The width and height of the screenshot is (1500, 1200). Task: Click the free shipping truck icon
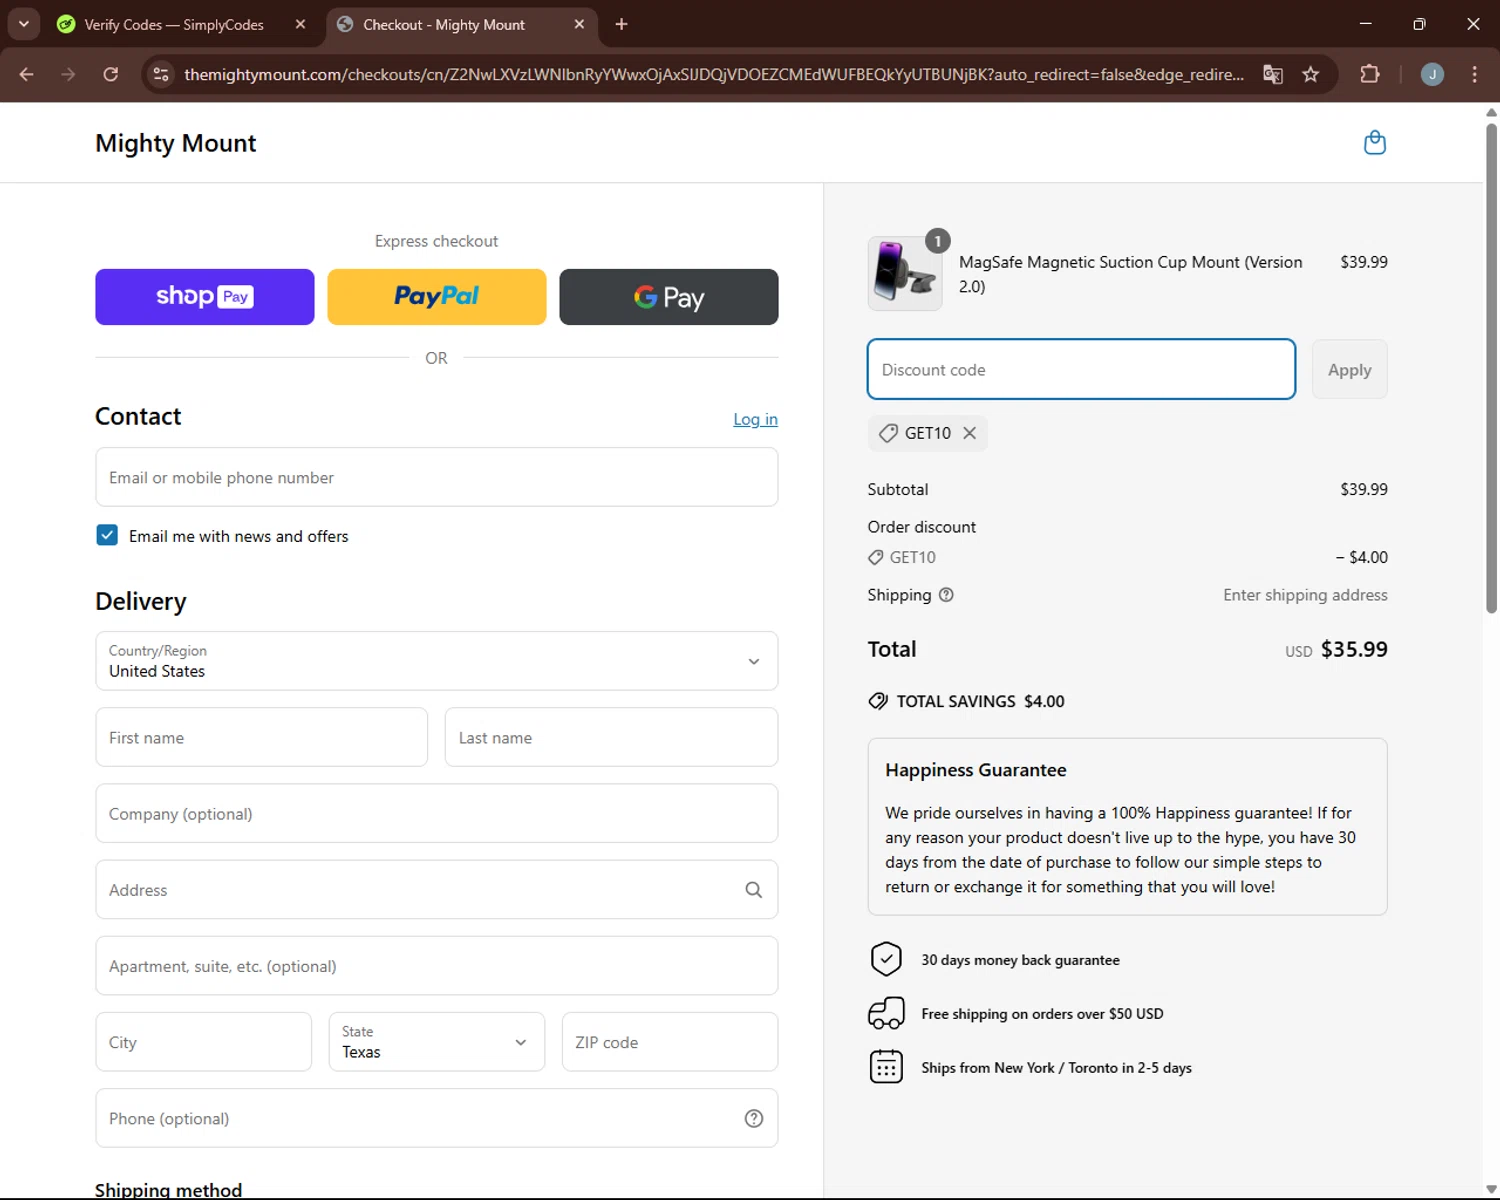[886, 1013]
